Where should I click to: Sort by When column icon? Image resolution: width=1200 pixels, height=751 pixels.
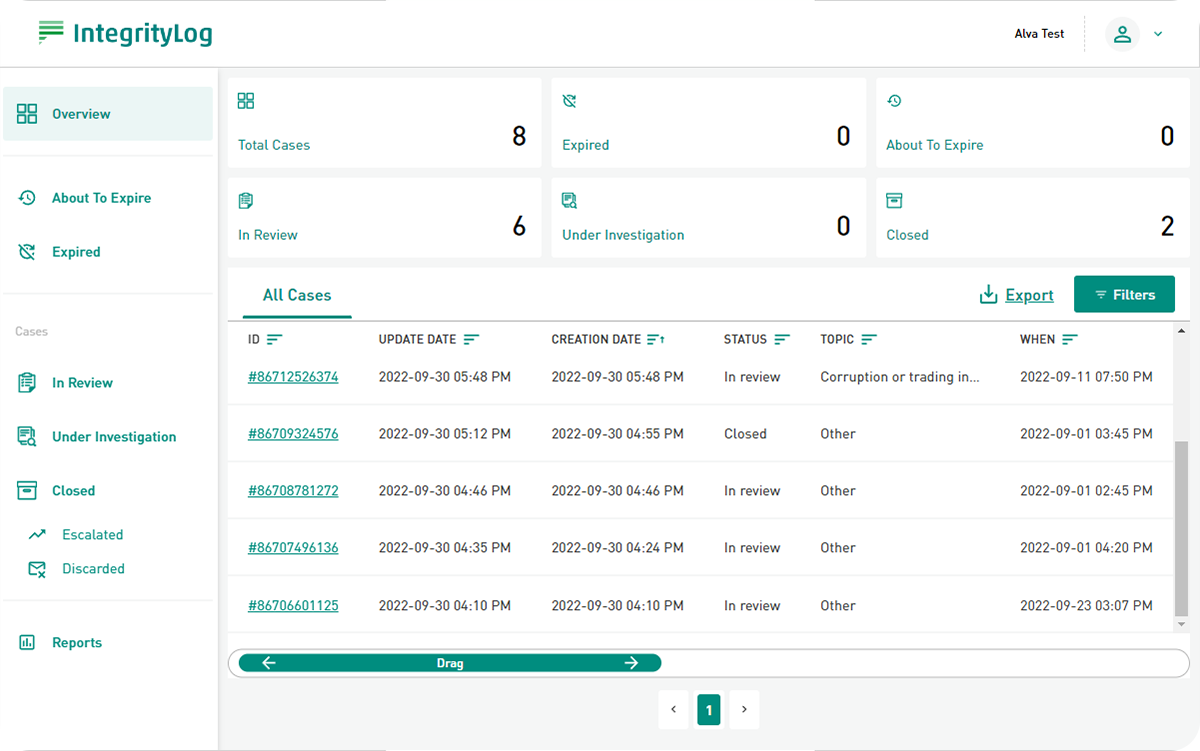tap(1070, 340)
